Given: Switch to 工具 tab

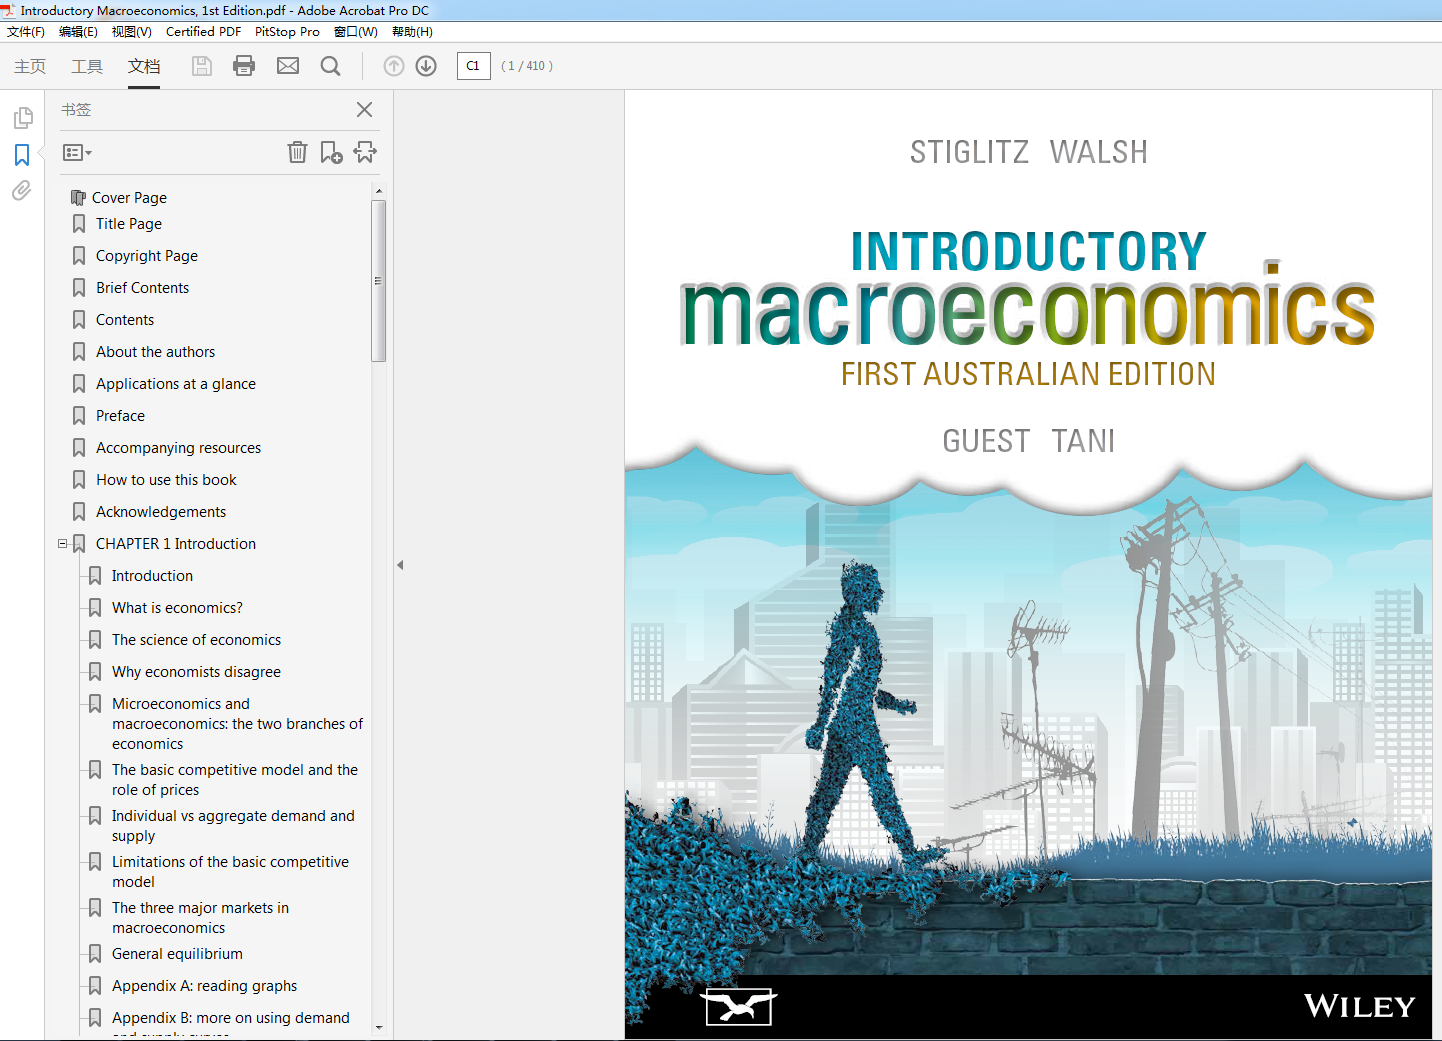Looking at the screenshot, I should [x=87, y=66].
